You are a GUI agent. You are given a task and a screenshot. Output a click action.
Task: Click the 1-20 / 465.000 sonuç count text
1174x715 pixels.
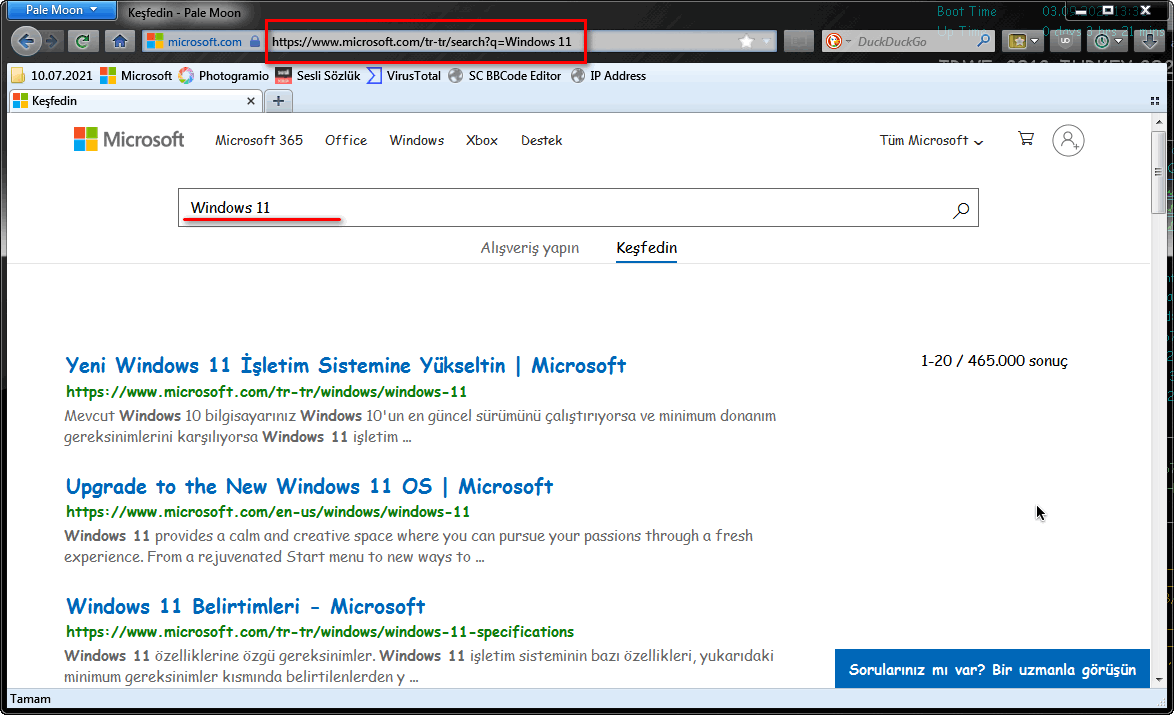994,361
